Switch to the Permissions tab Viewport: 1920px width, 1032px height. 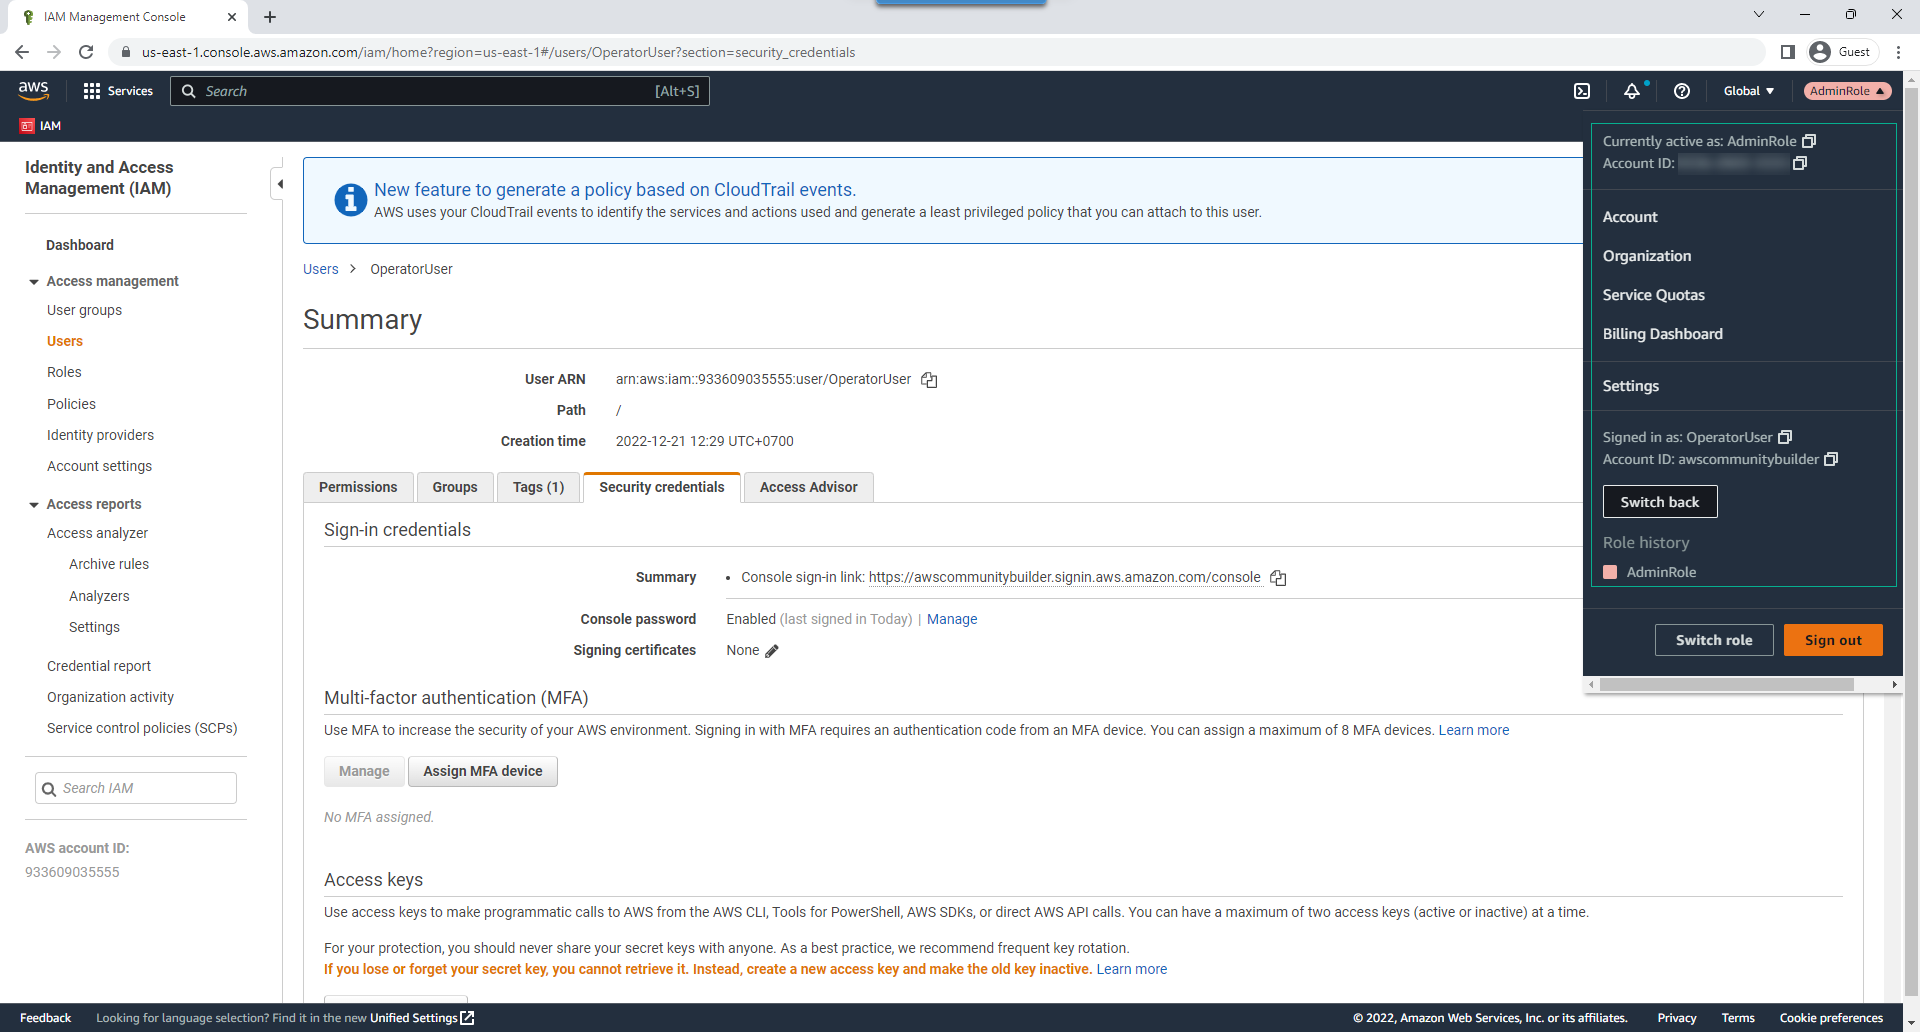pyautogui.click(x=358, y=487)
